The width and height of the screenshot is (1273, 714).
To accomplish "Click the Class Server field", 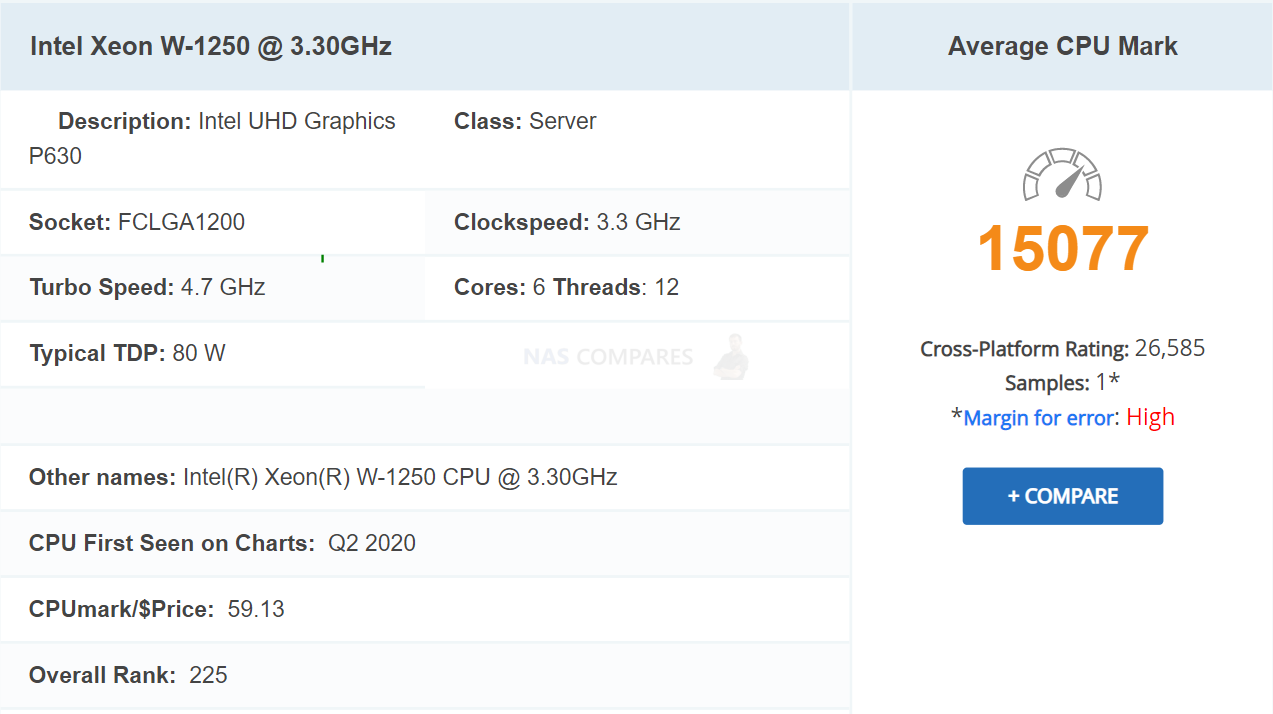I will click(525, 121).
